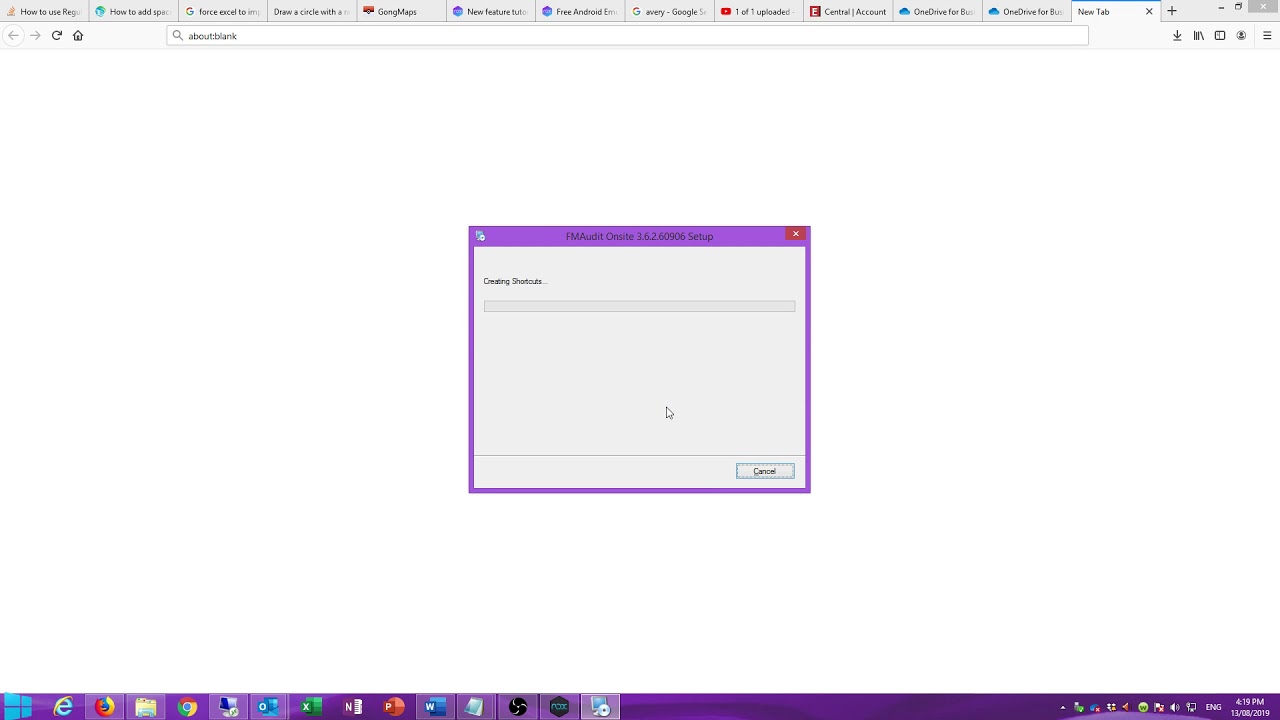Open Excel from the taskbar
The image size is (1280, 720).
click(x=310, y=707)
